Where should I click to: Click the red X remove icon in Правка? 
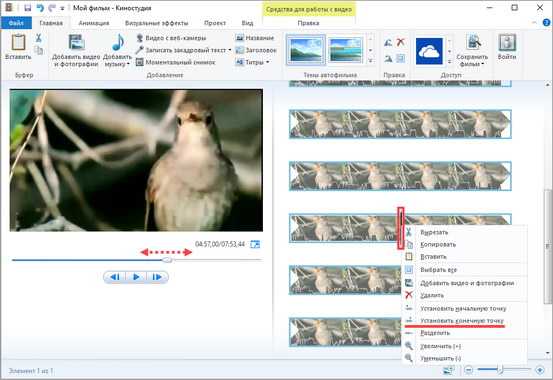(400, 42)
